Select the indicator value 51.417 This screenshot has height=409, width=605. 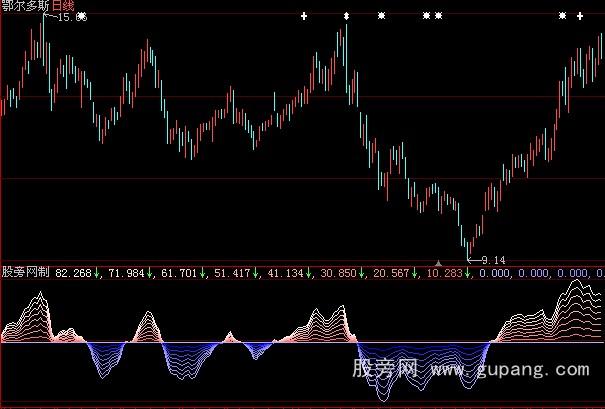tap(232, 273)
